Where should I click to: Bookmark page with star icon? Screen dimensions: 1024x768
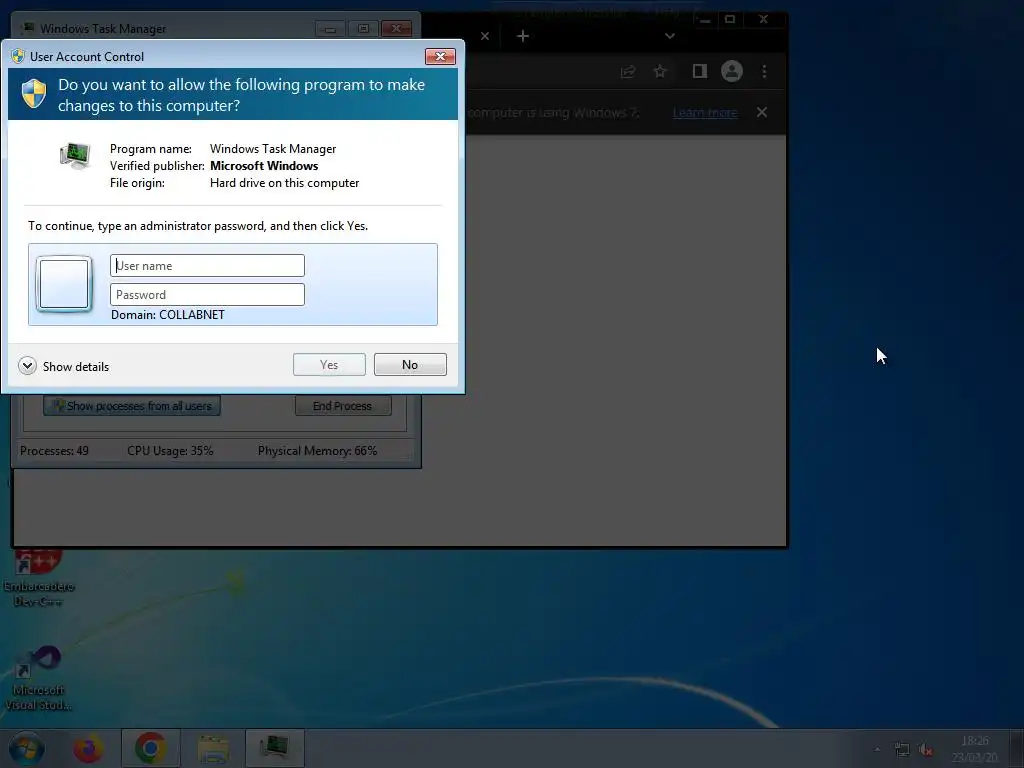660,71
